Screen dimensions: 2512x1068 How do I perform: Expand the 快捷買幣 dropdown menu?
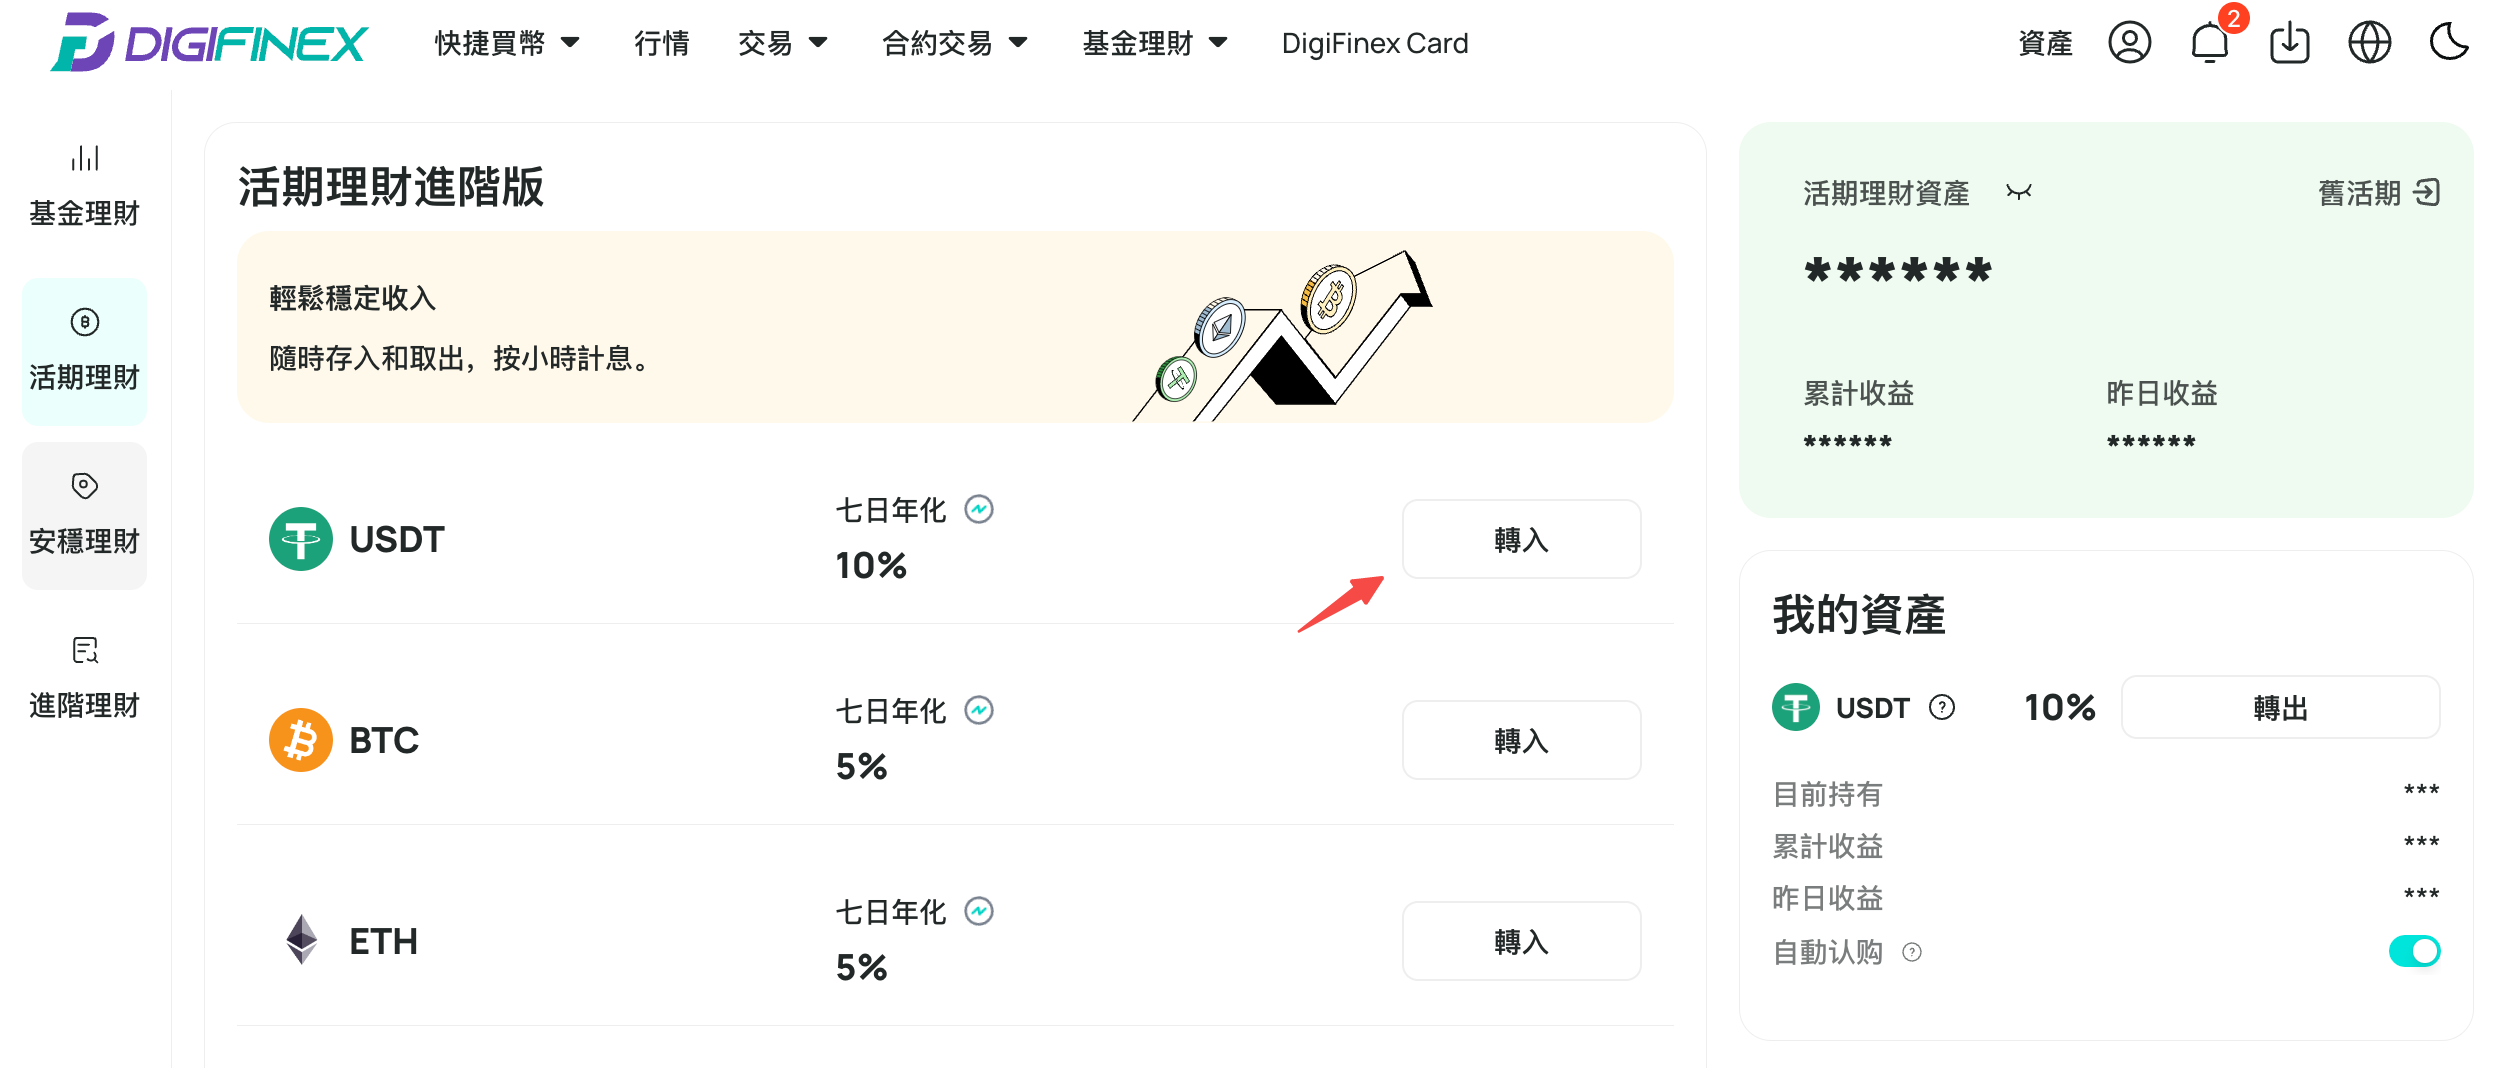click(507, 43)
